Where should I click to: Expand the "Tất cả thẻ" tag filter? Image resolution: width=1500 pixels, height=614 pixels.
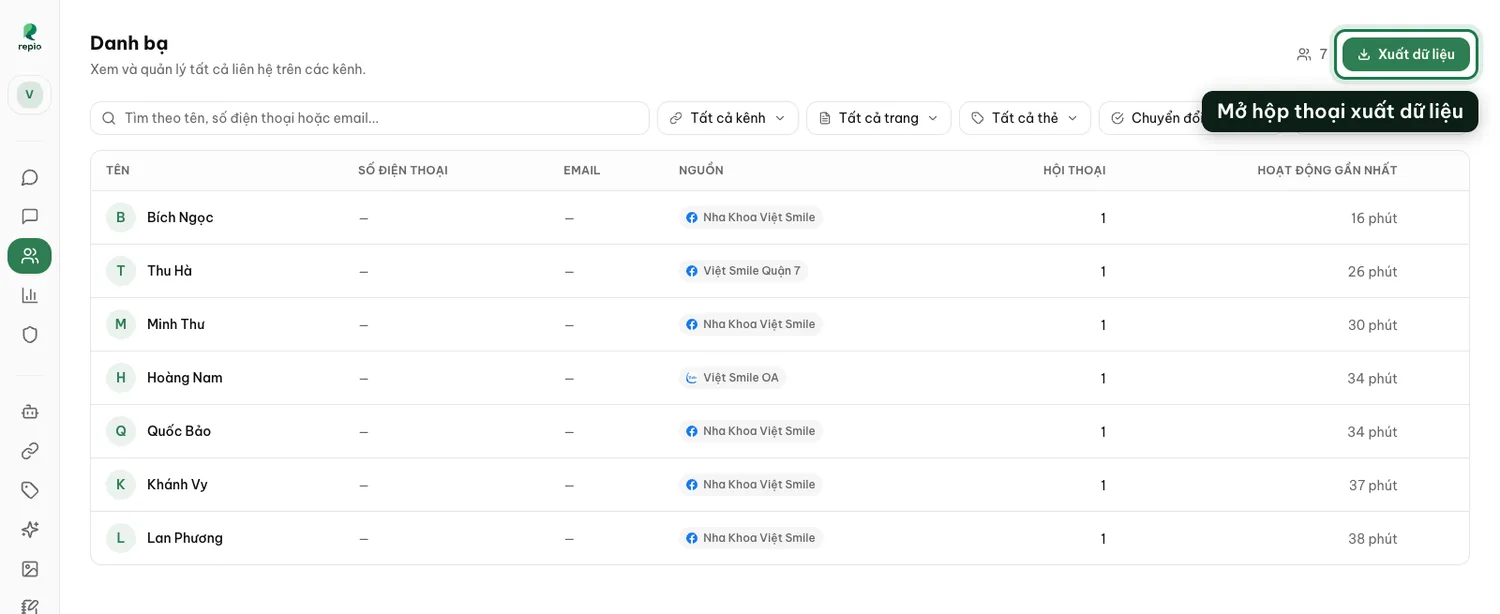coord(1025,118)
